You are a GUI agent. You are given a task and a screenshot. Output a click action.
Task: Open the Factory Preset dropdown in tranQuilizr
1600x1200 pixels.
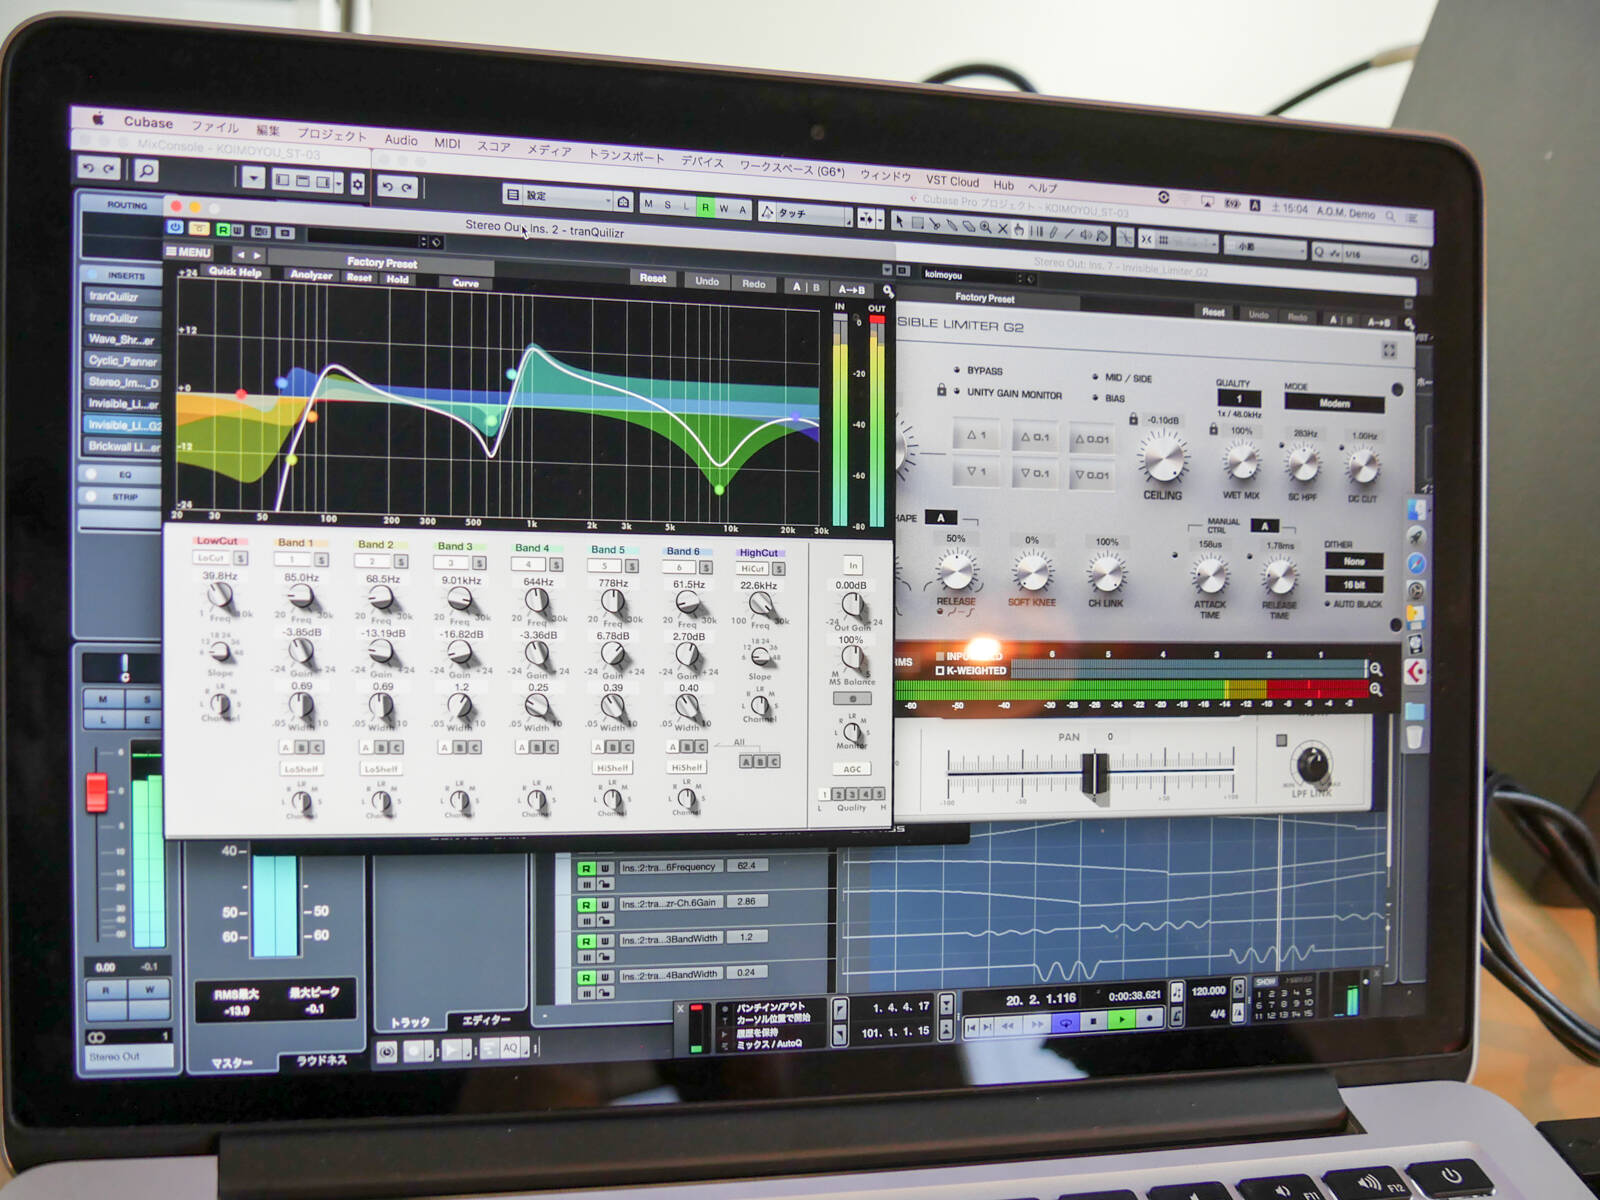383,262
